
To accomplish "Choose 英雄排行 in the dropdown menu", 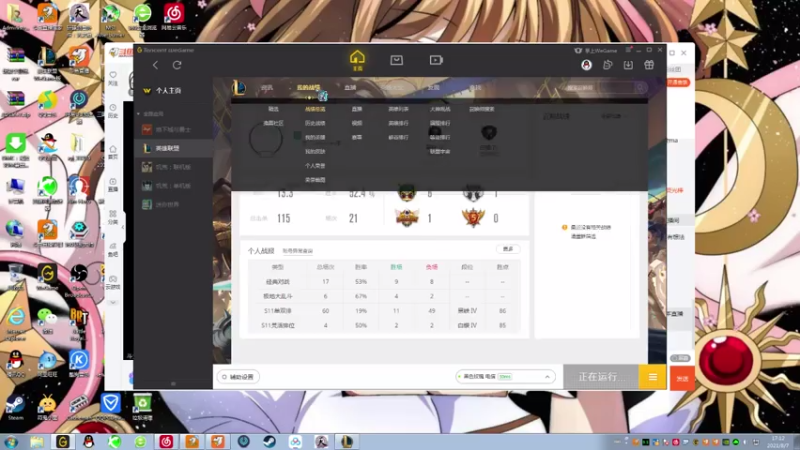I will 398,123.
